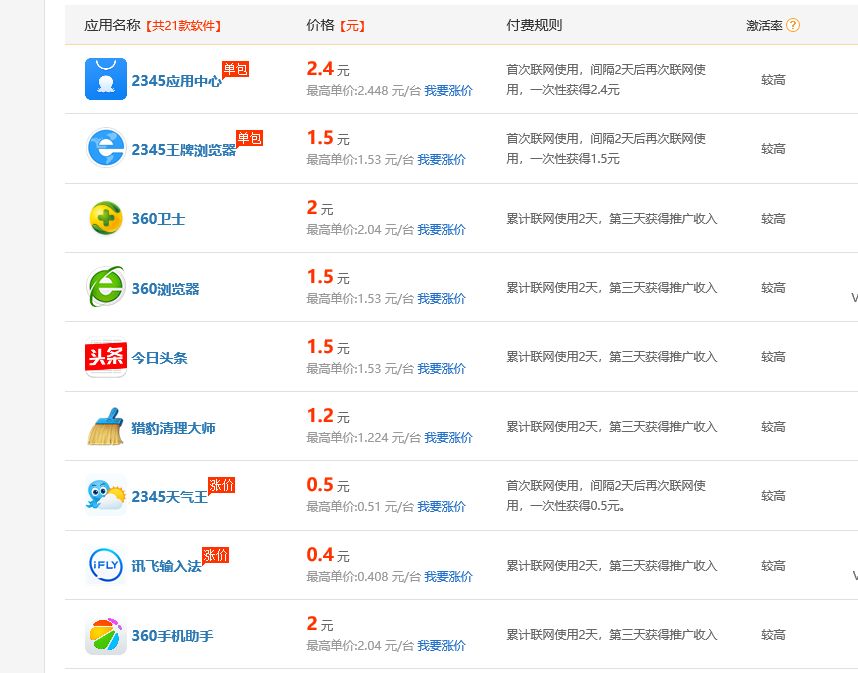Click 我要涨价 in the 360浏览器 row
The height and width of the screenshot is (673, 858).
[x=441, y=299]
